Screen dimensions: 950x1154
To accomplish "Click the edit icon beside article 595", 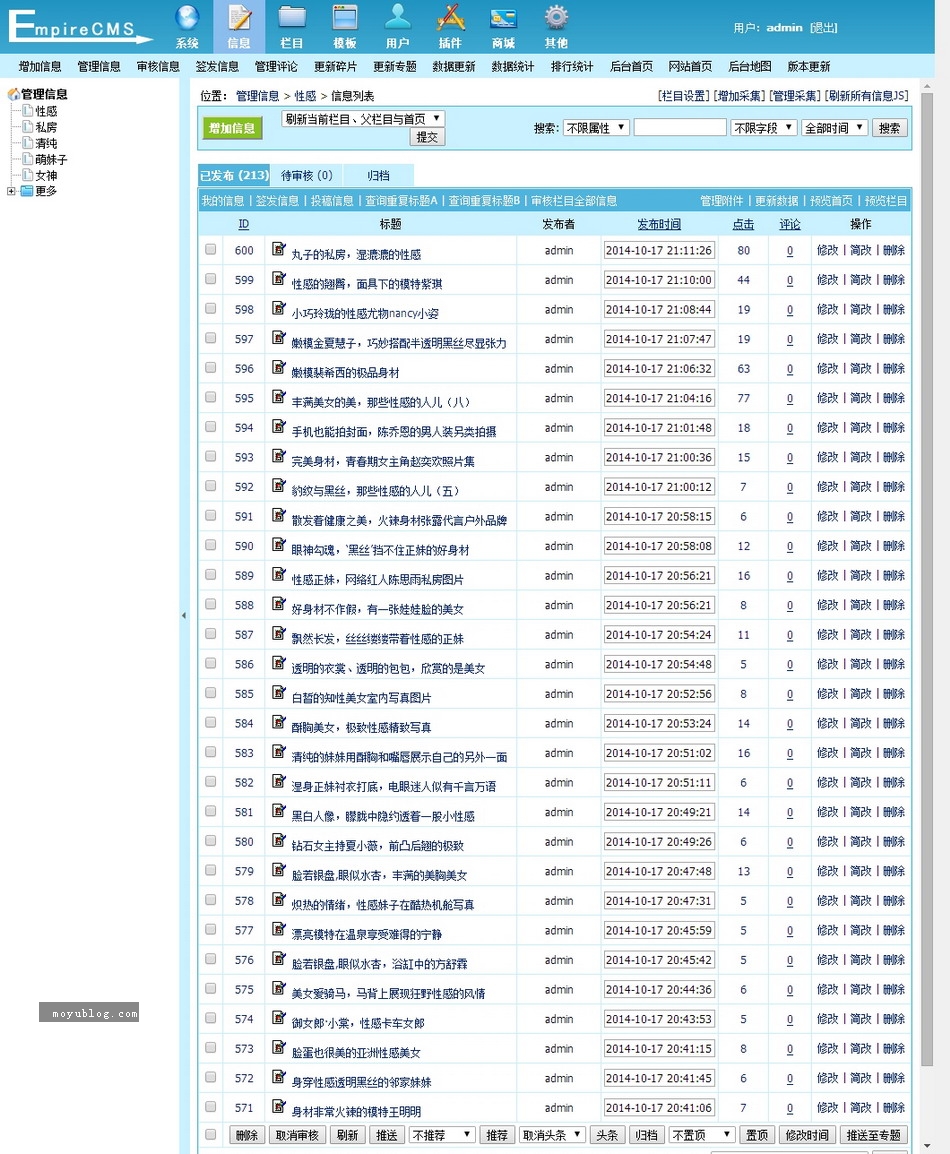I will [278, 397].
